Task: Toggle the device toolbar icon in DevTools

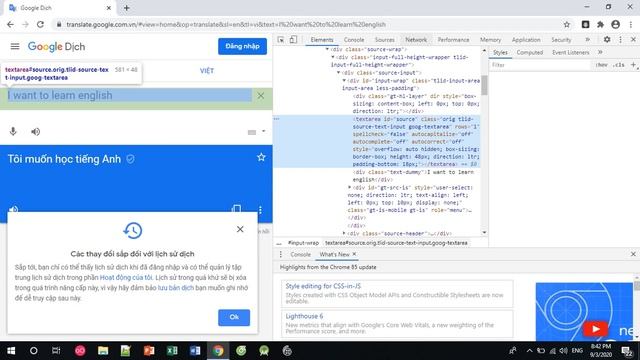Action: (293, 40)
